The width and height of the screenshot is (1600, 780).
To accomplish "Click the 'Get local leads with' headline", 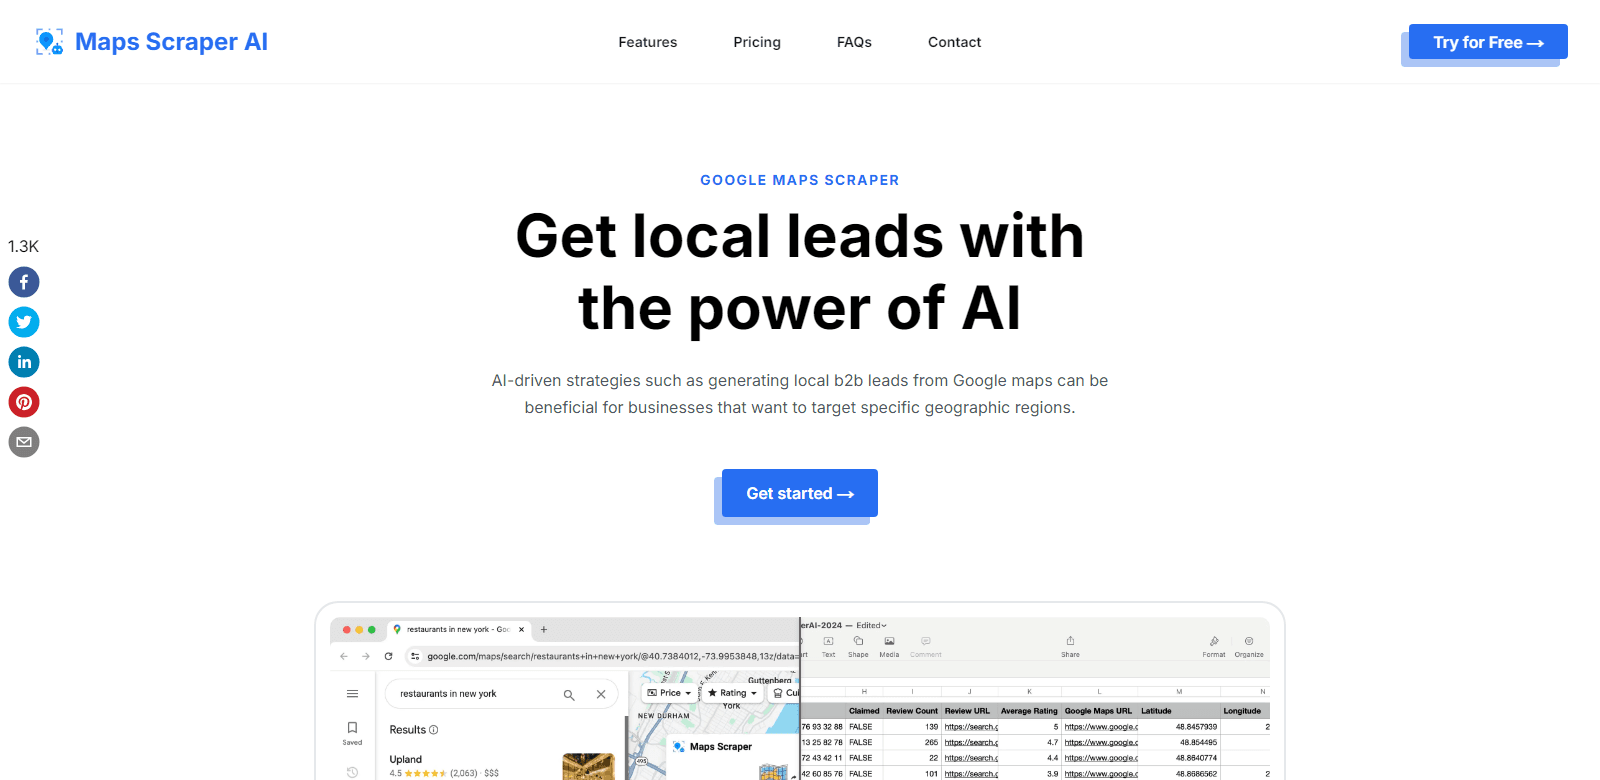I will pos(800,236).
